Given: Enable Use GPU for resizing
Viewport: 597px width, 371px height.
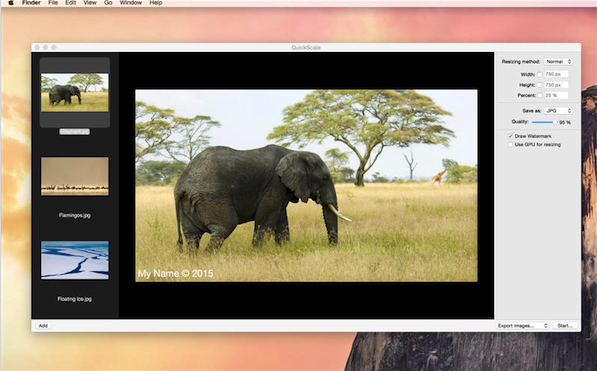Looking at the screenshot, I should (510, 145).
